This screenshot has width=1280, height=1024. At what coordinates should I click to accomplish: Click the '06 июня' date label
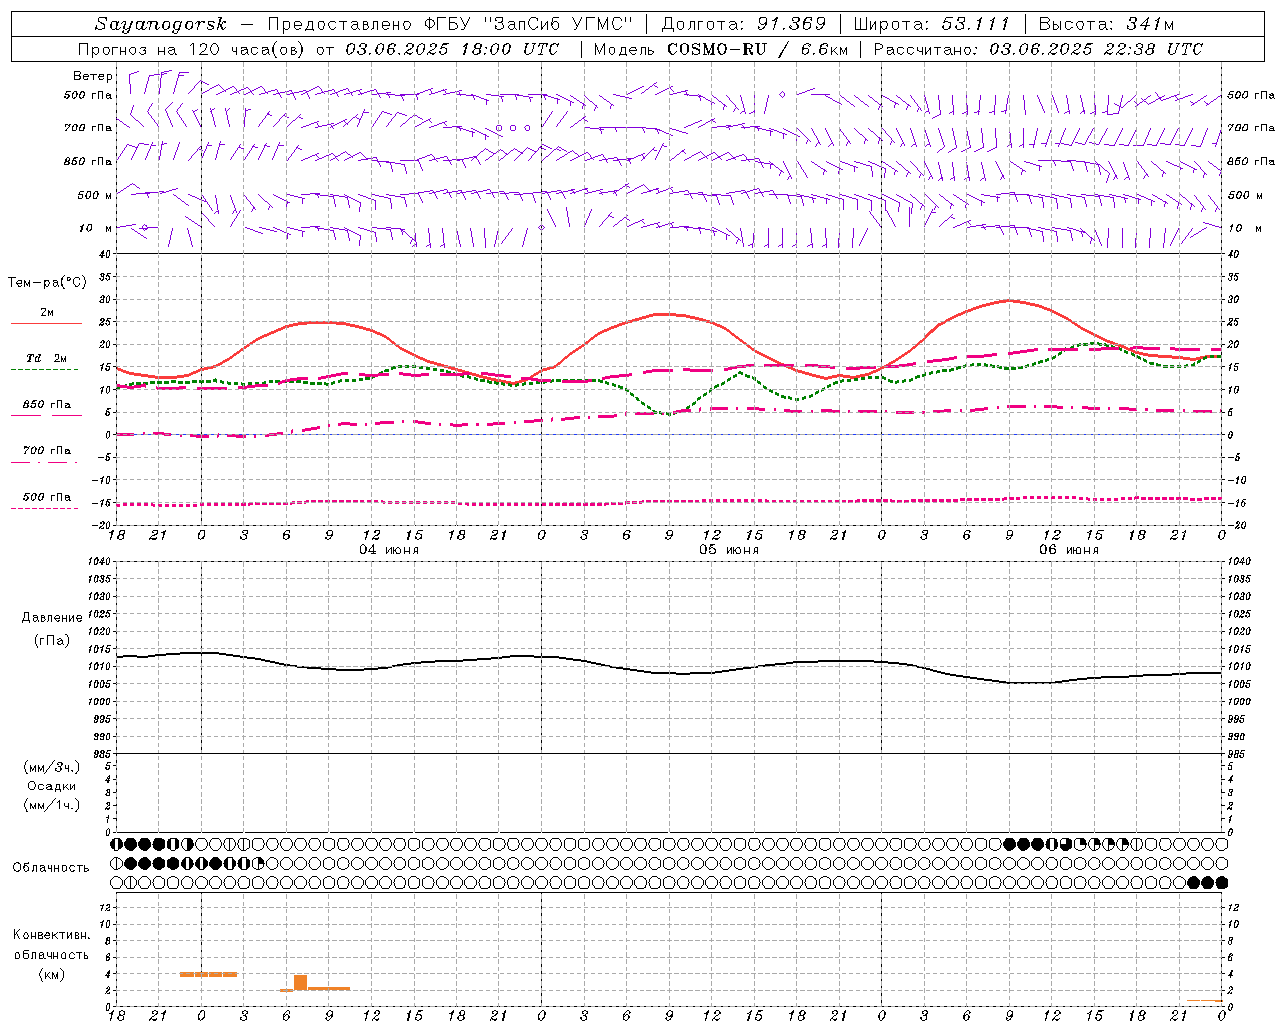coord(1069,550)
